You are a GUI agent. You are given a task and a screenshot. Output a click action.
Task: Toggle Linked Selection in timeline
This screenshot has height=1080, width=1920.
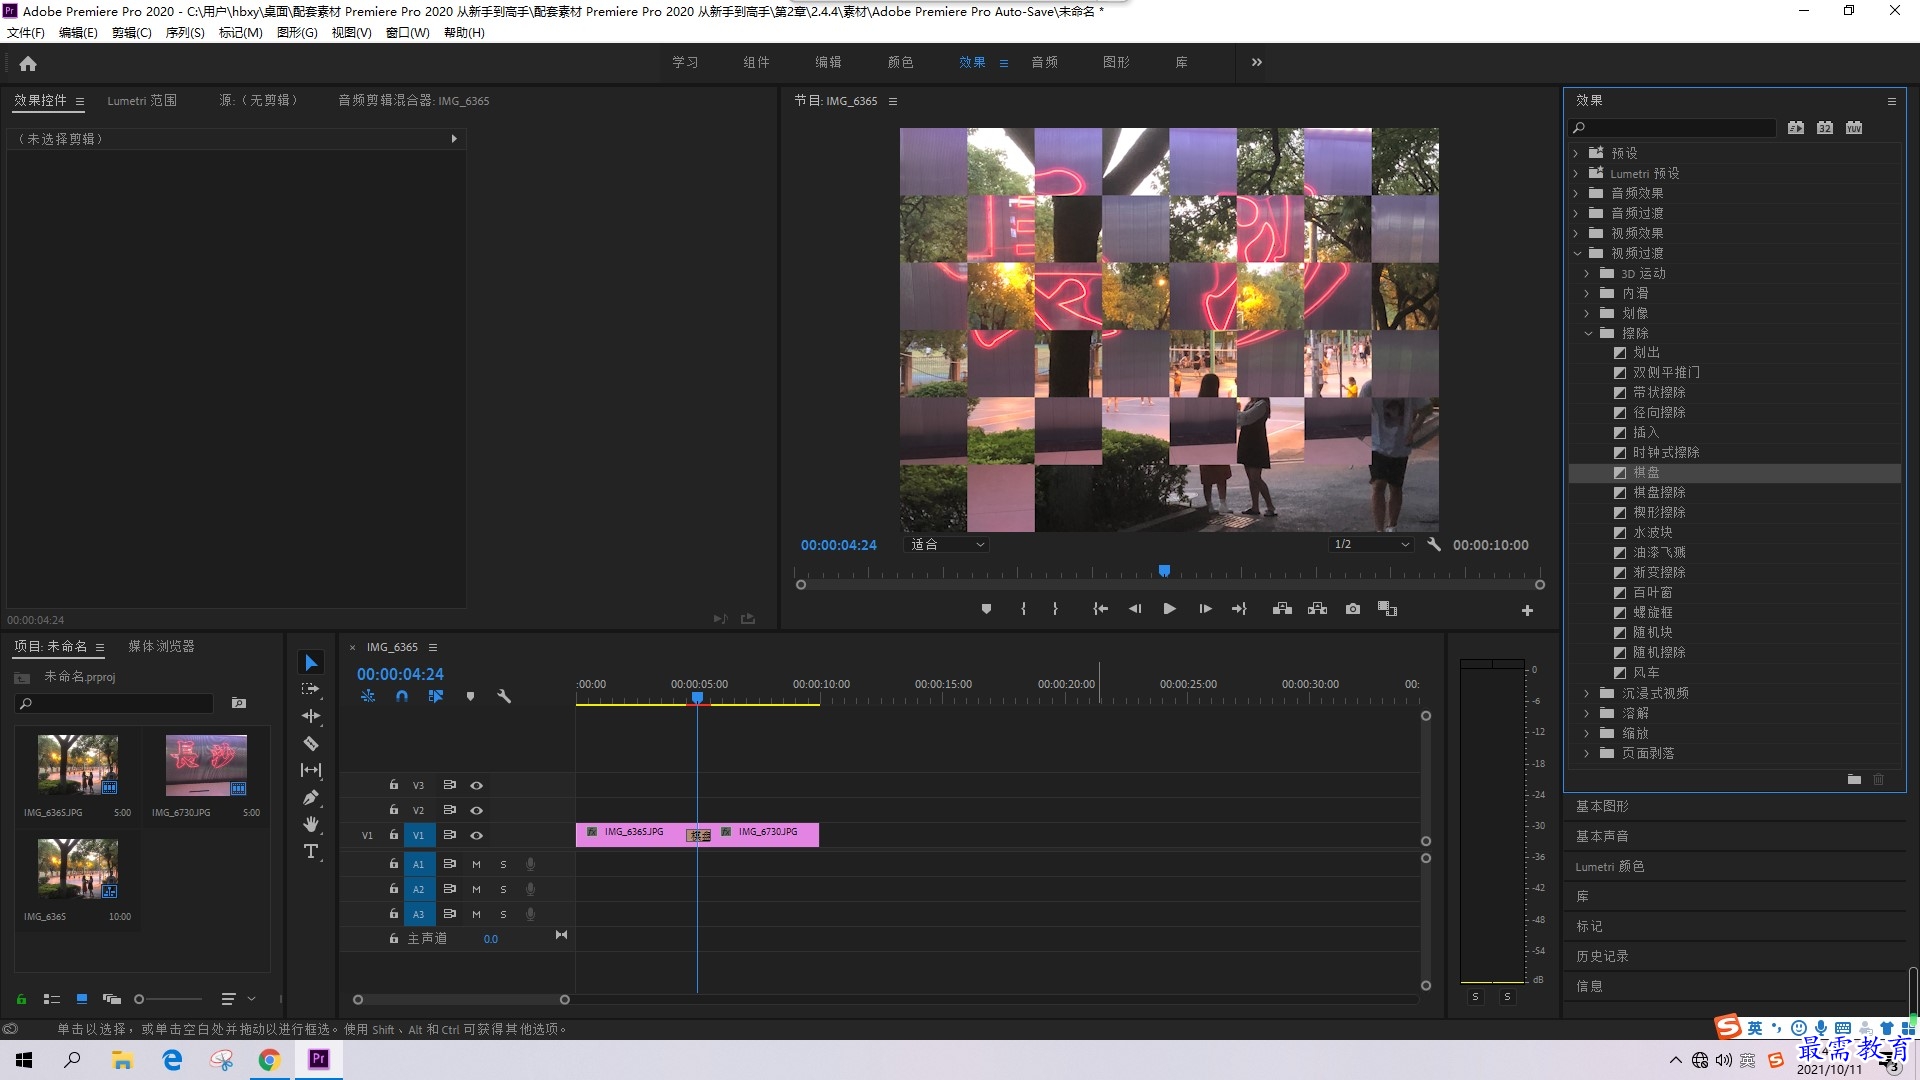[436, 696]
